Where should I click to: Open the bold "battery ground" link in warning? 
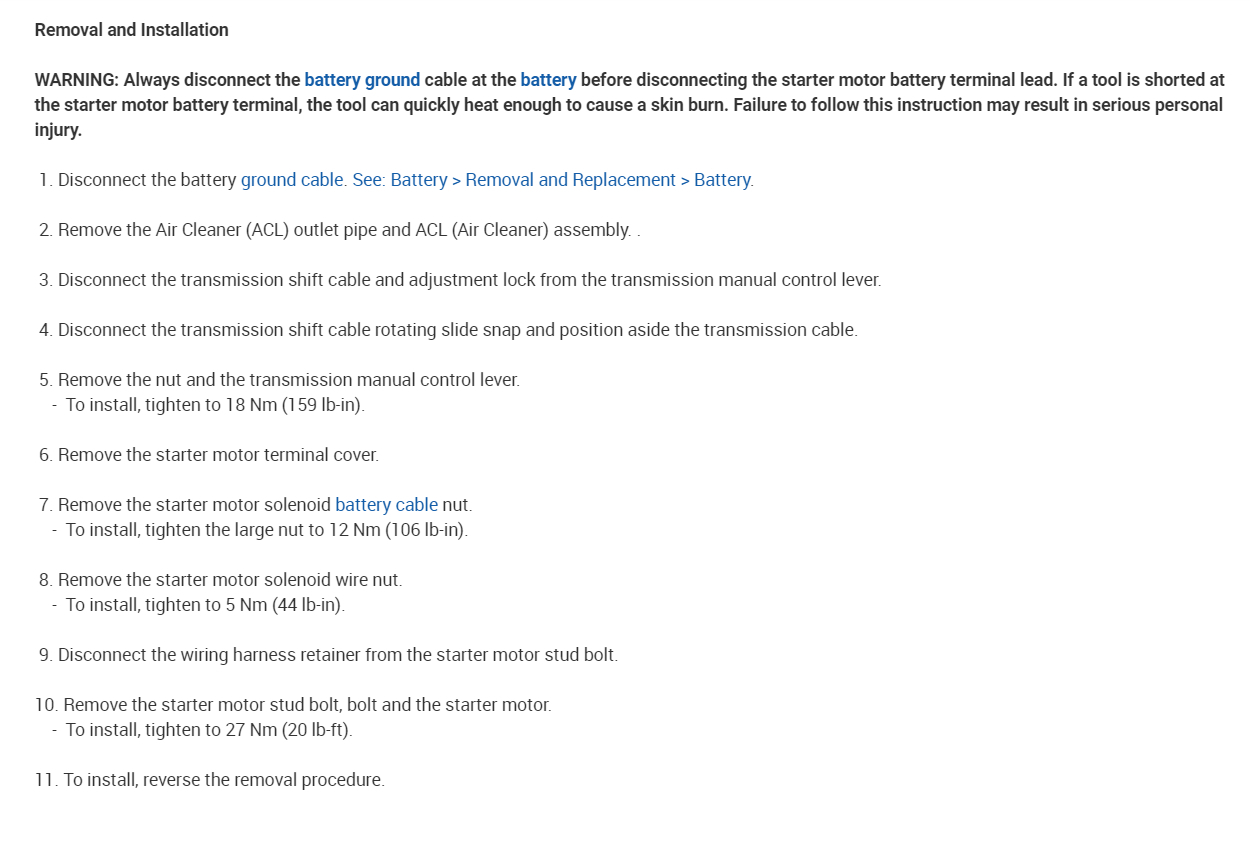(362, 80)
